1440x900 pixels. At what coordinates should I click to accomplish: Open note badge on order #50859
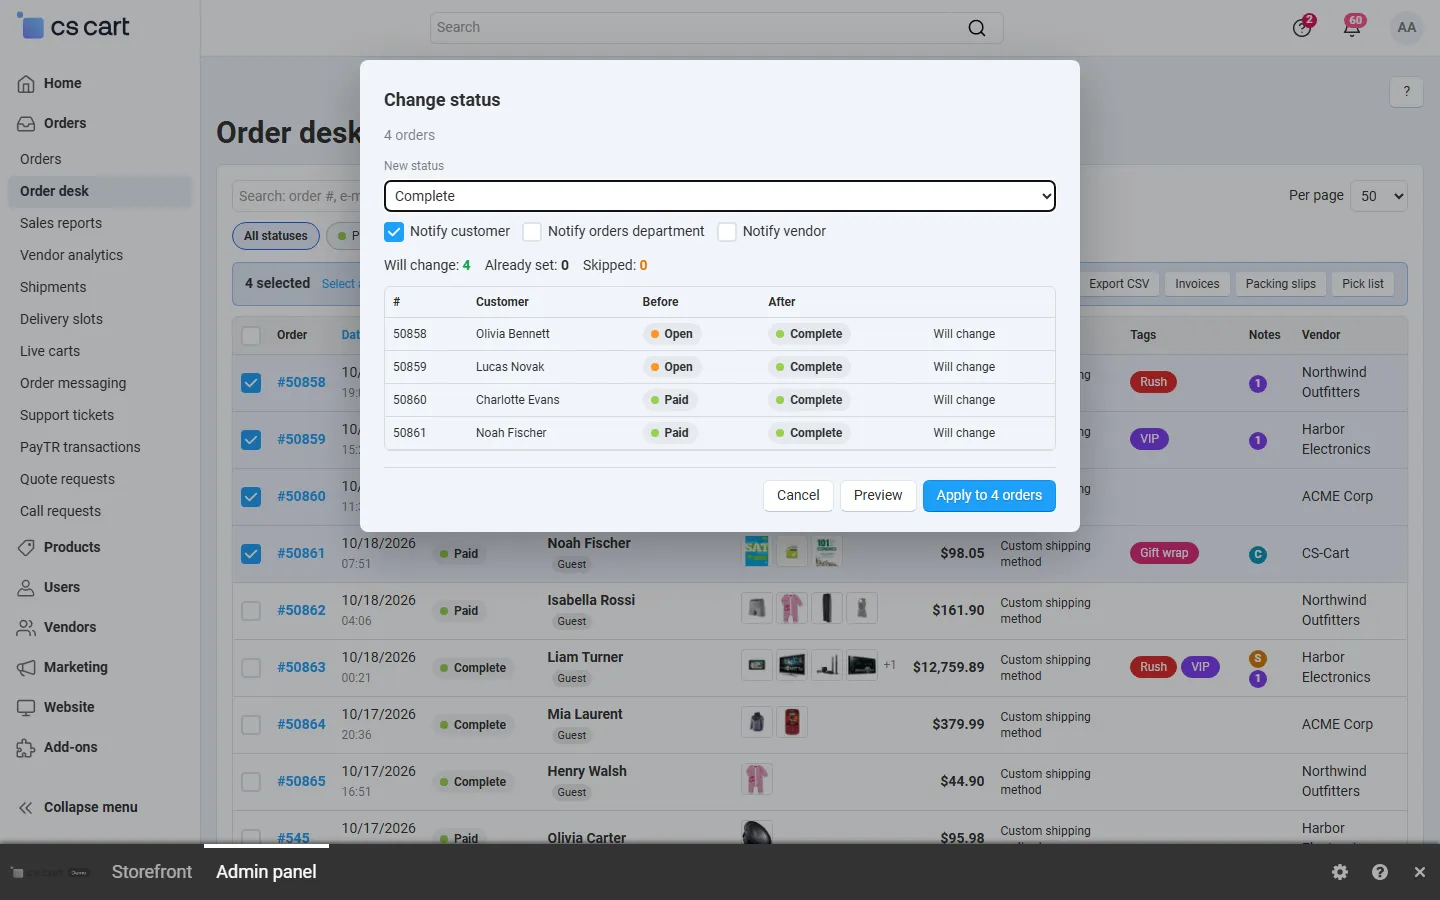[1258, 440]
